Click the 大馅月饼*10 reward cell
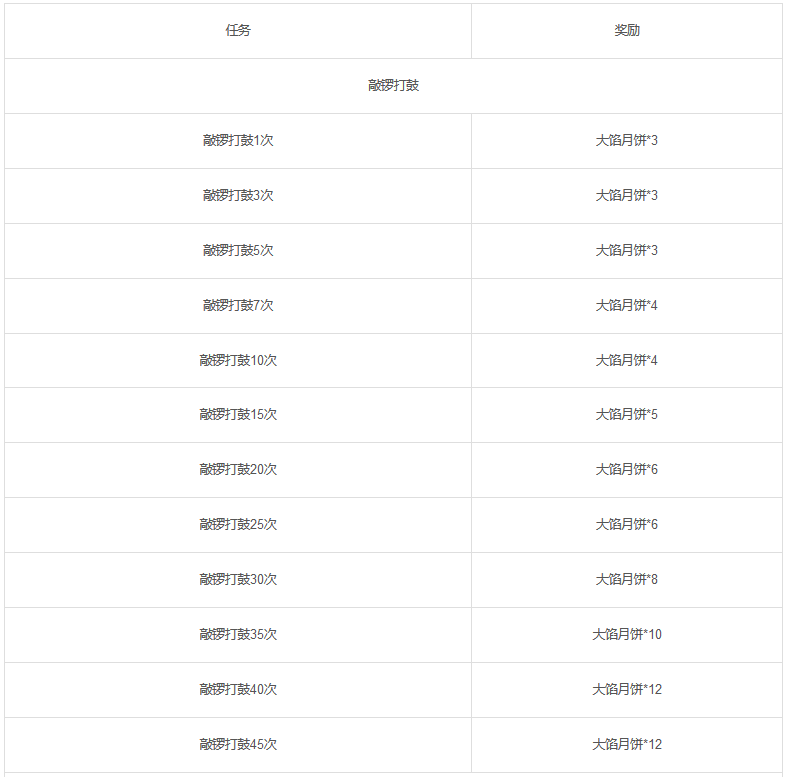Image resolution: width=788 pixels, height=777 pixels. 627,635
